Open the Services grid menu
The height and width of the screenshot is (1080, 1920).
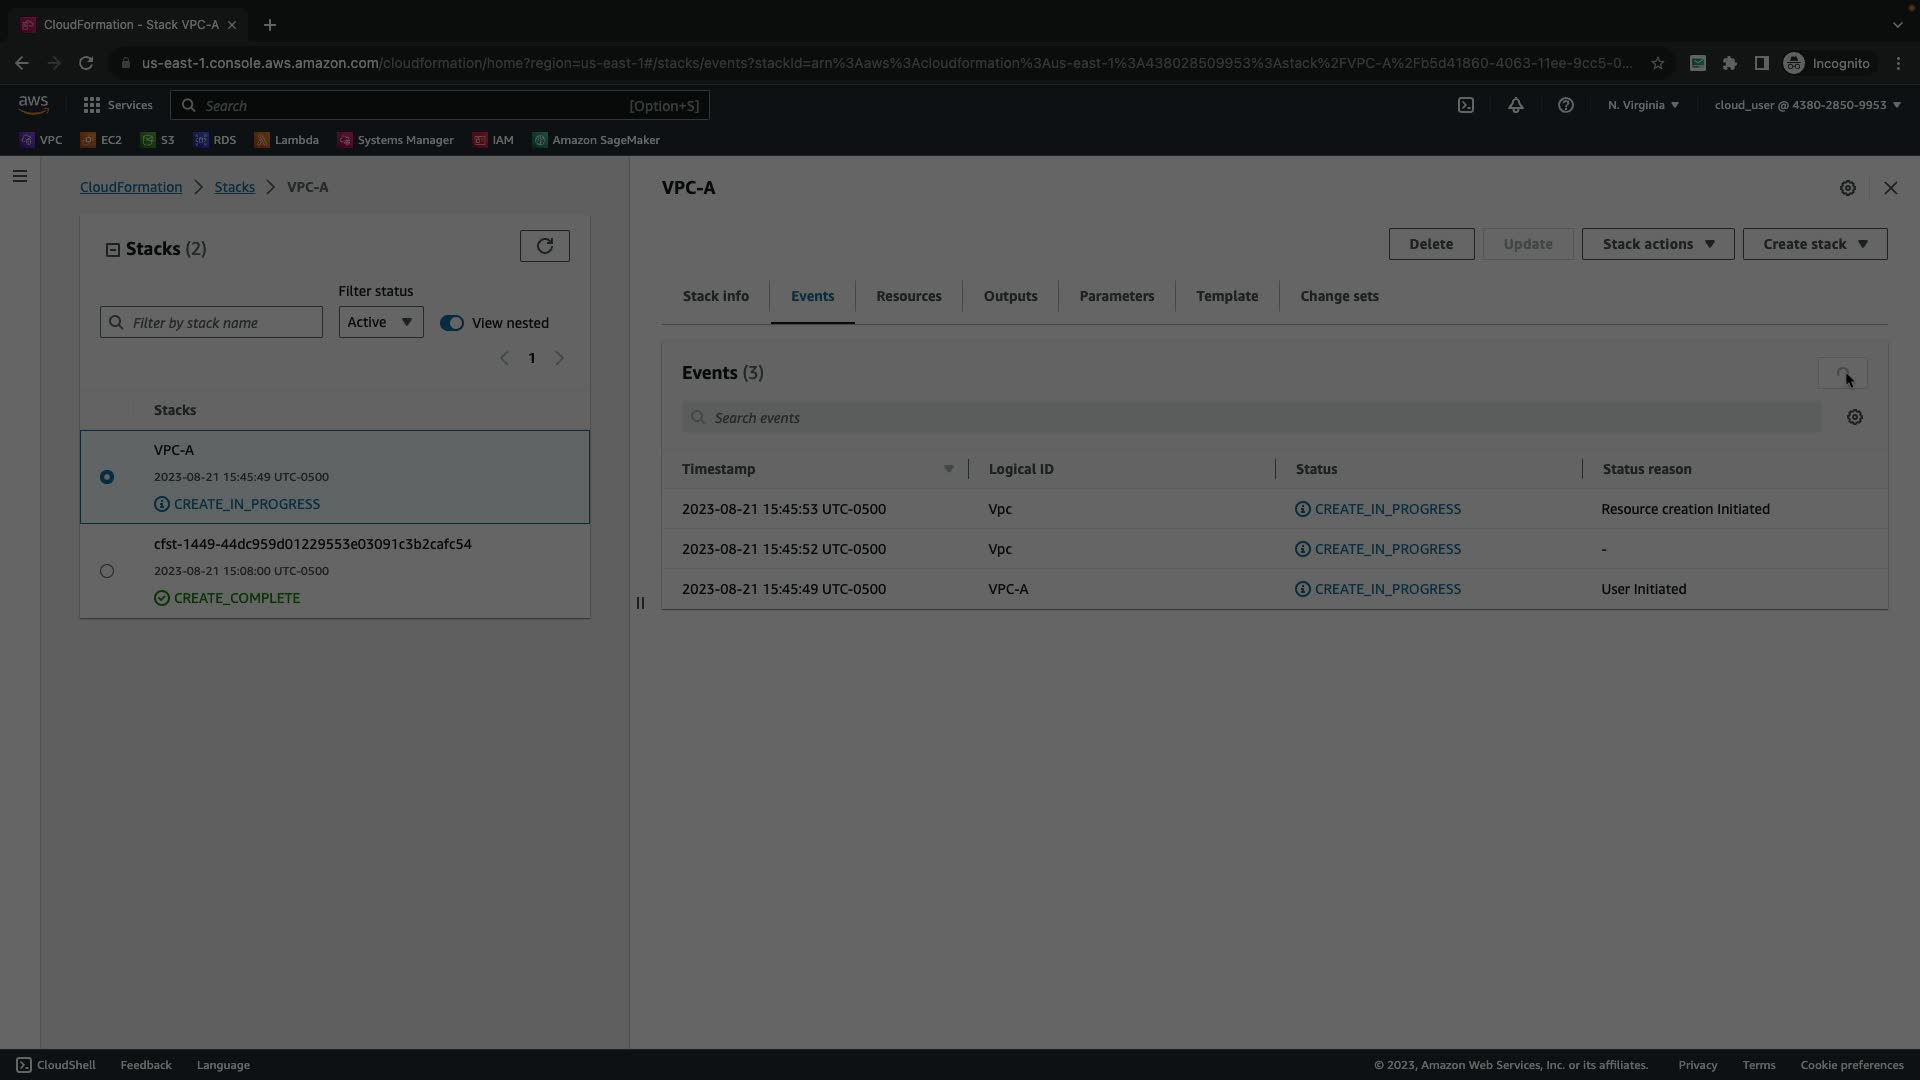coord(118,105)
